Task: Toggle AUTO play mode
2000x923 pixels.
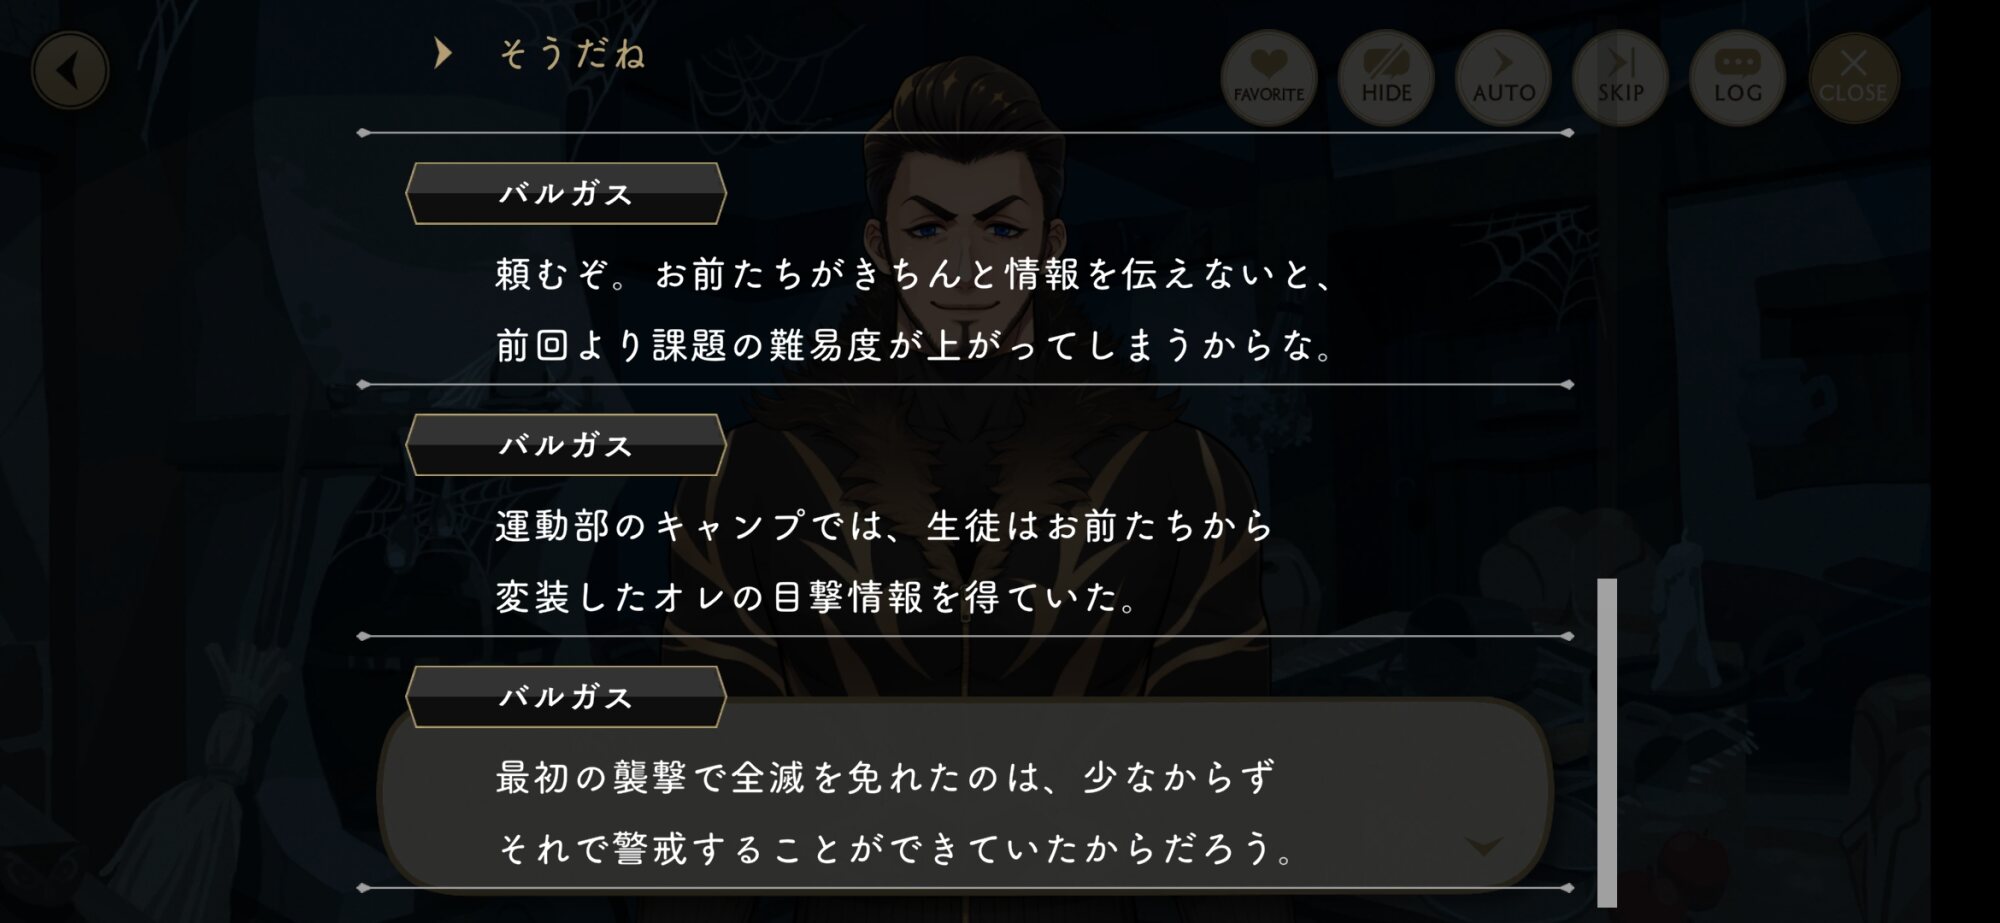Action: 1503,77
